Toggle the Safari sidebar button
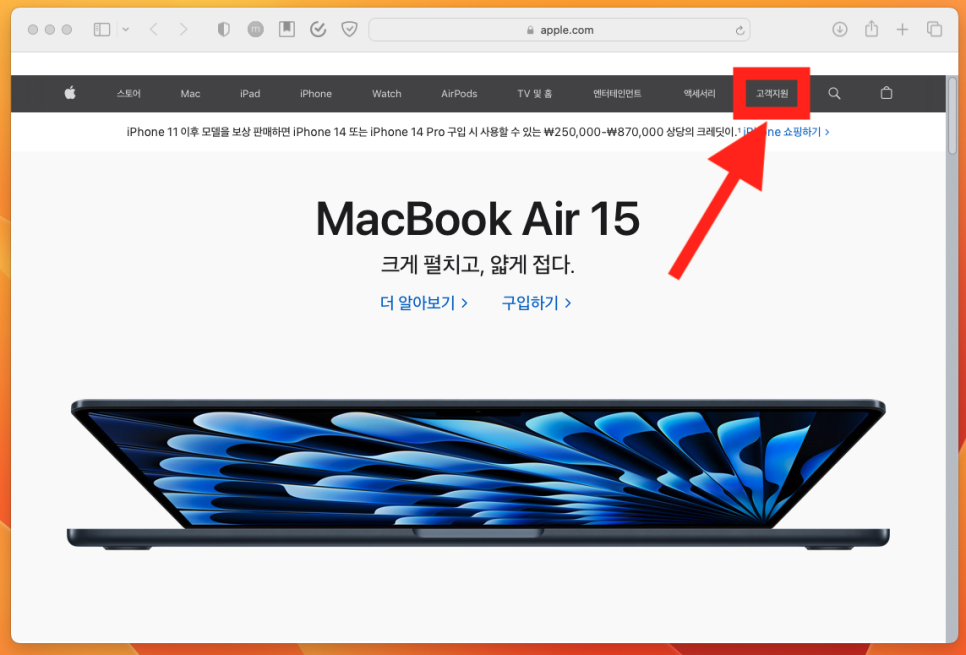The height and width of the screenshot is (655, 966). [x=102, y=30]
